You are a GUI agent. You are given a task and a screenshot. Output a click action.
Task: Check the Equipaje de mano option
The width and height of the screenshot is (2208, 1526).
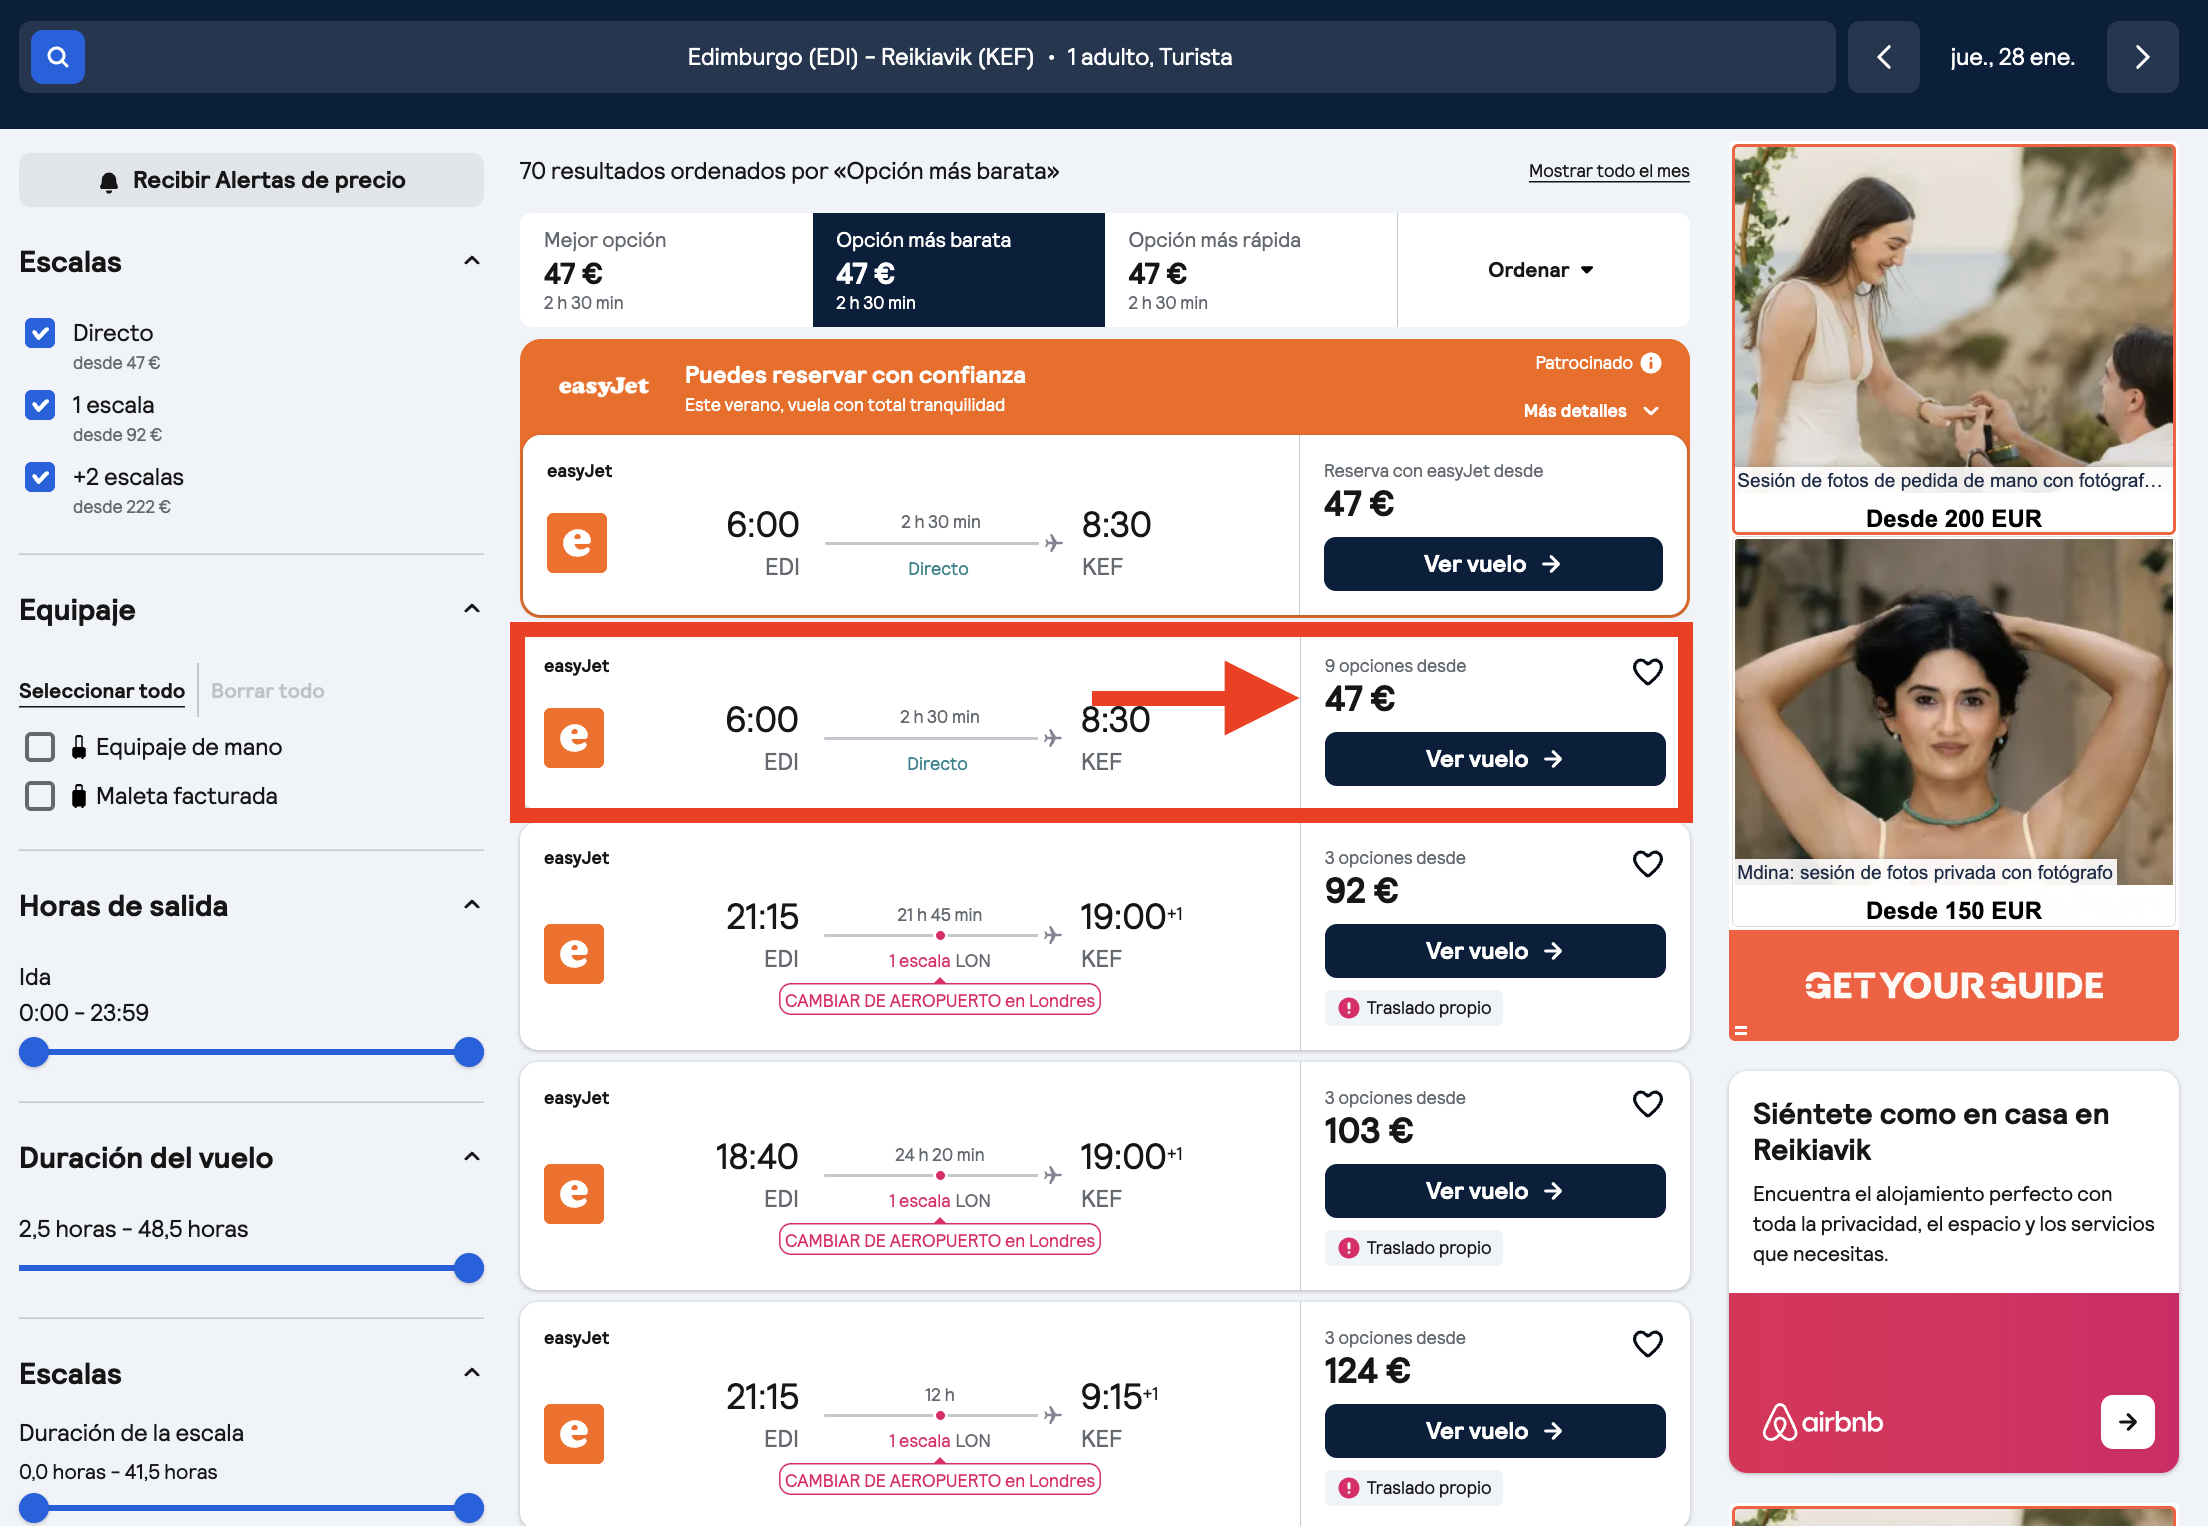pos(40,747)
